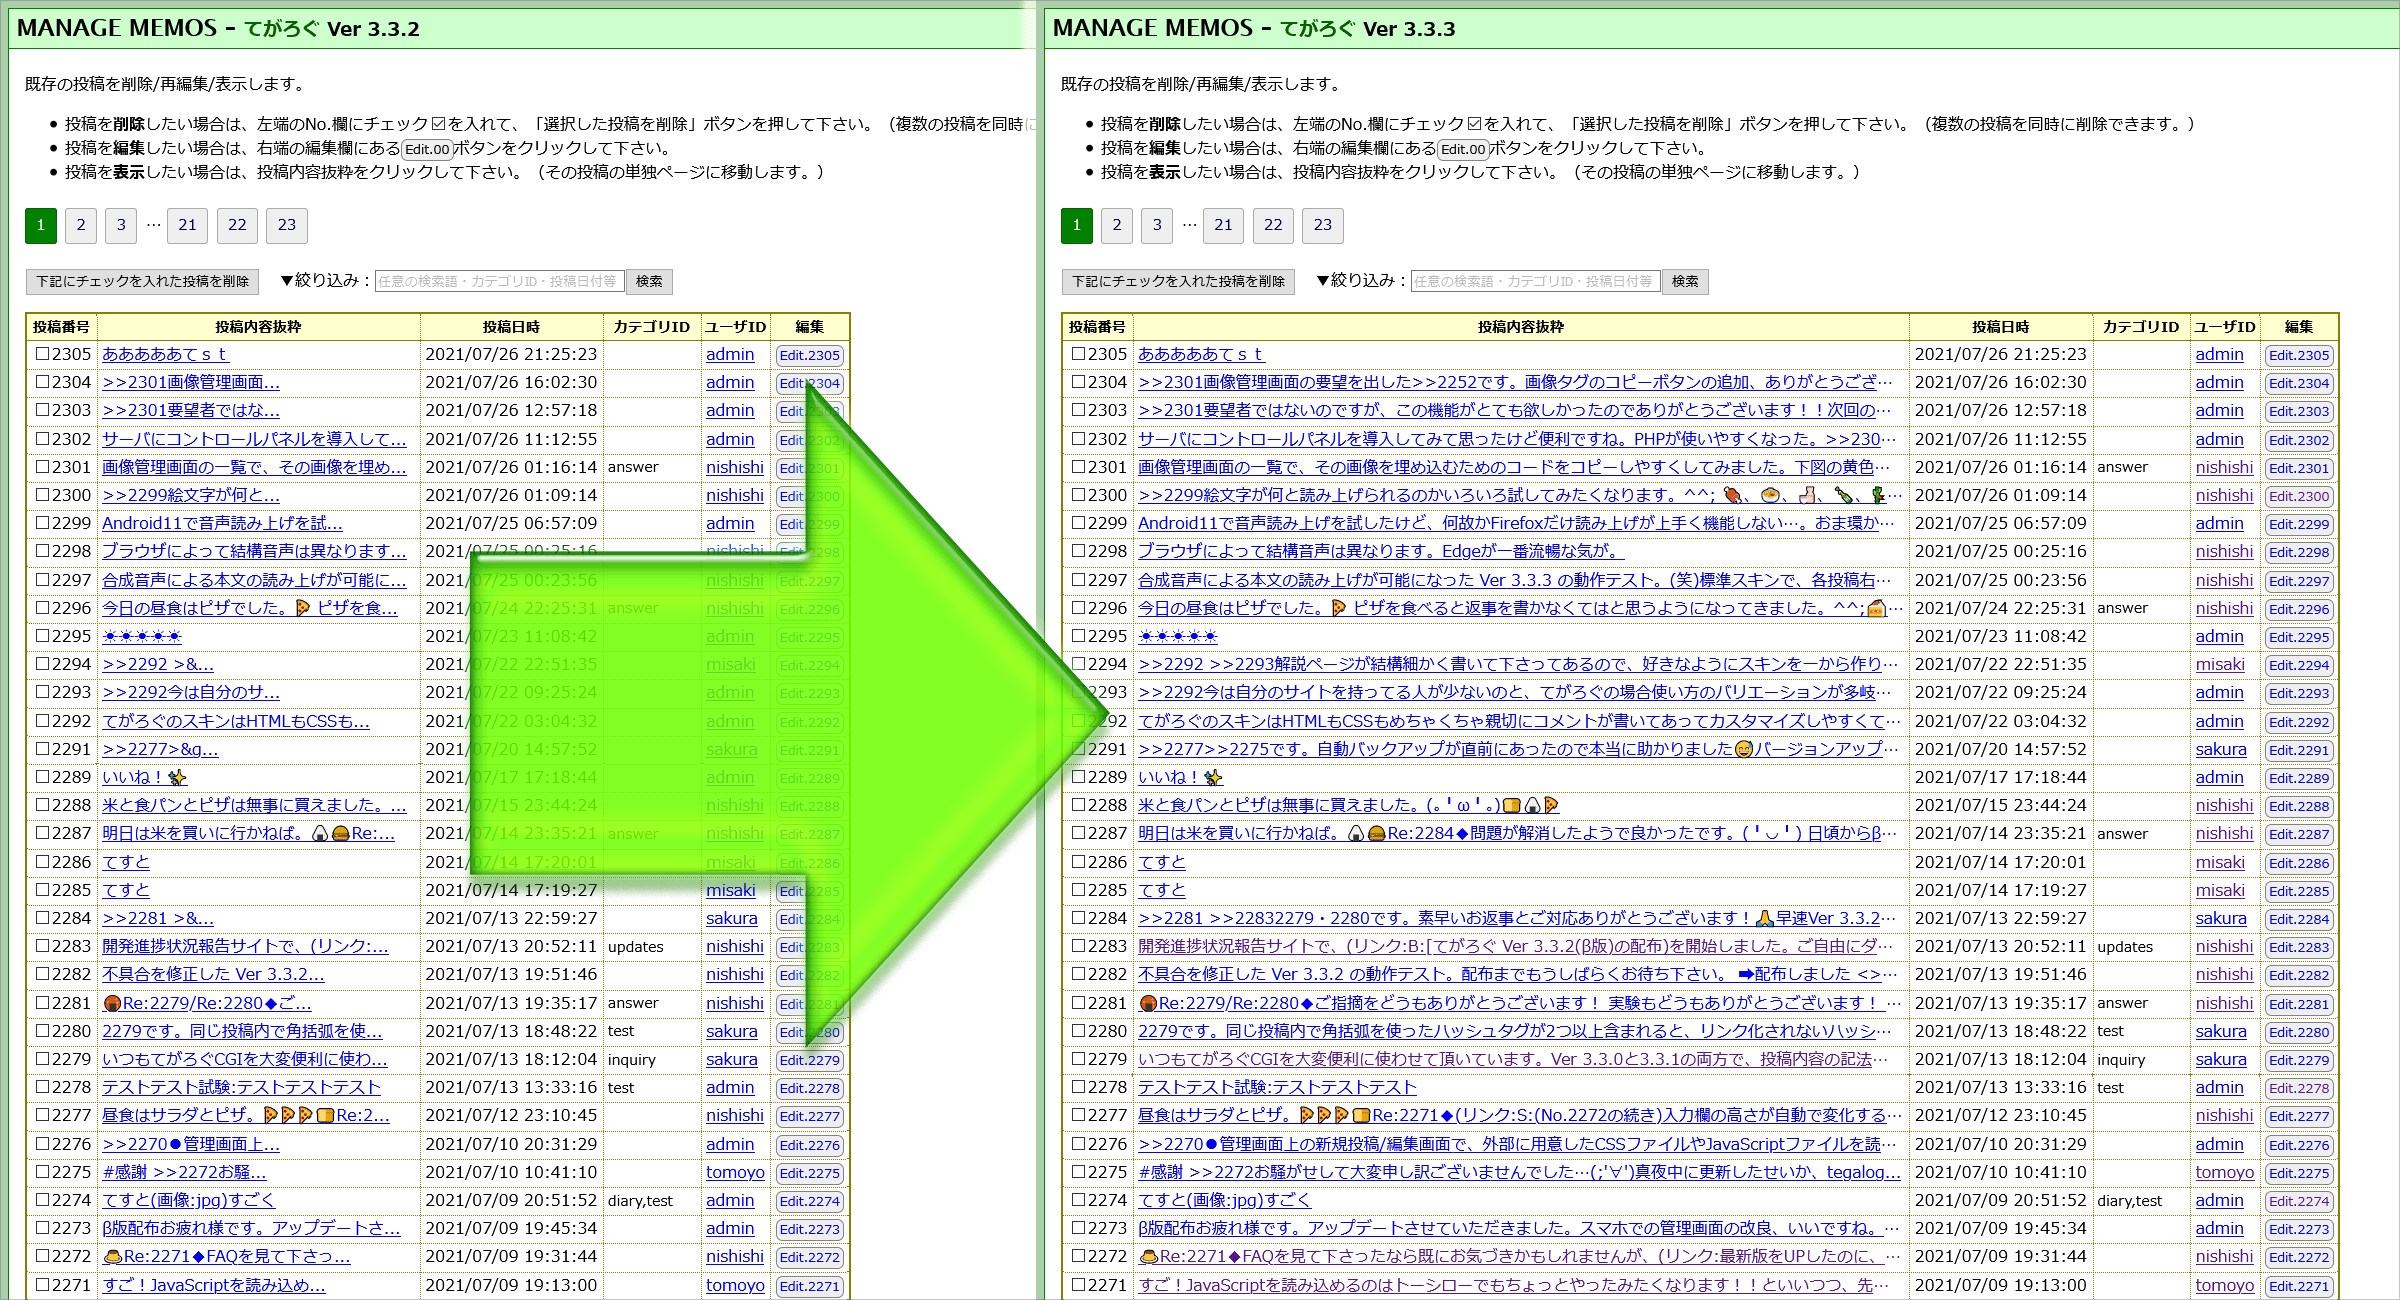Click Edit.2278 button in right panel

pyautogui.click(x=2299, y=1088)
